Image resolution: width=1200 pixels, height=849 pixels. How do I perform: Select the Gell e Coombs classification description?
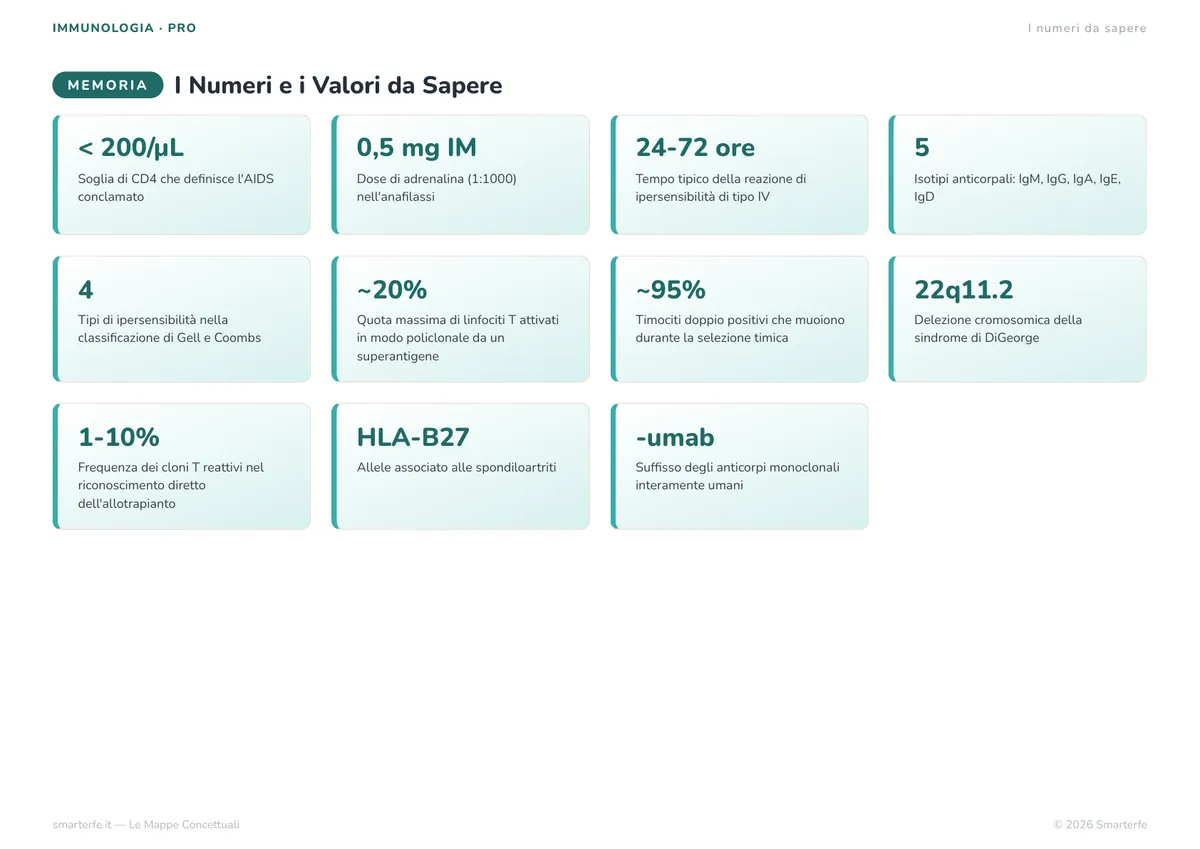(170, 329)
